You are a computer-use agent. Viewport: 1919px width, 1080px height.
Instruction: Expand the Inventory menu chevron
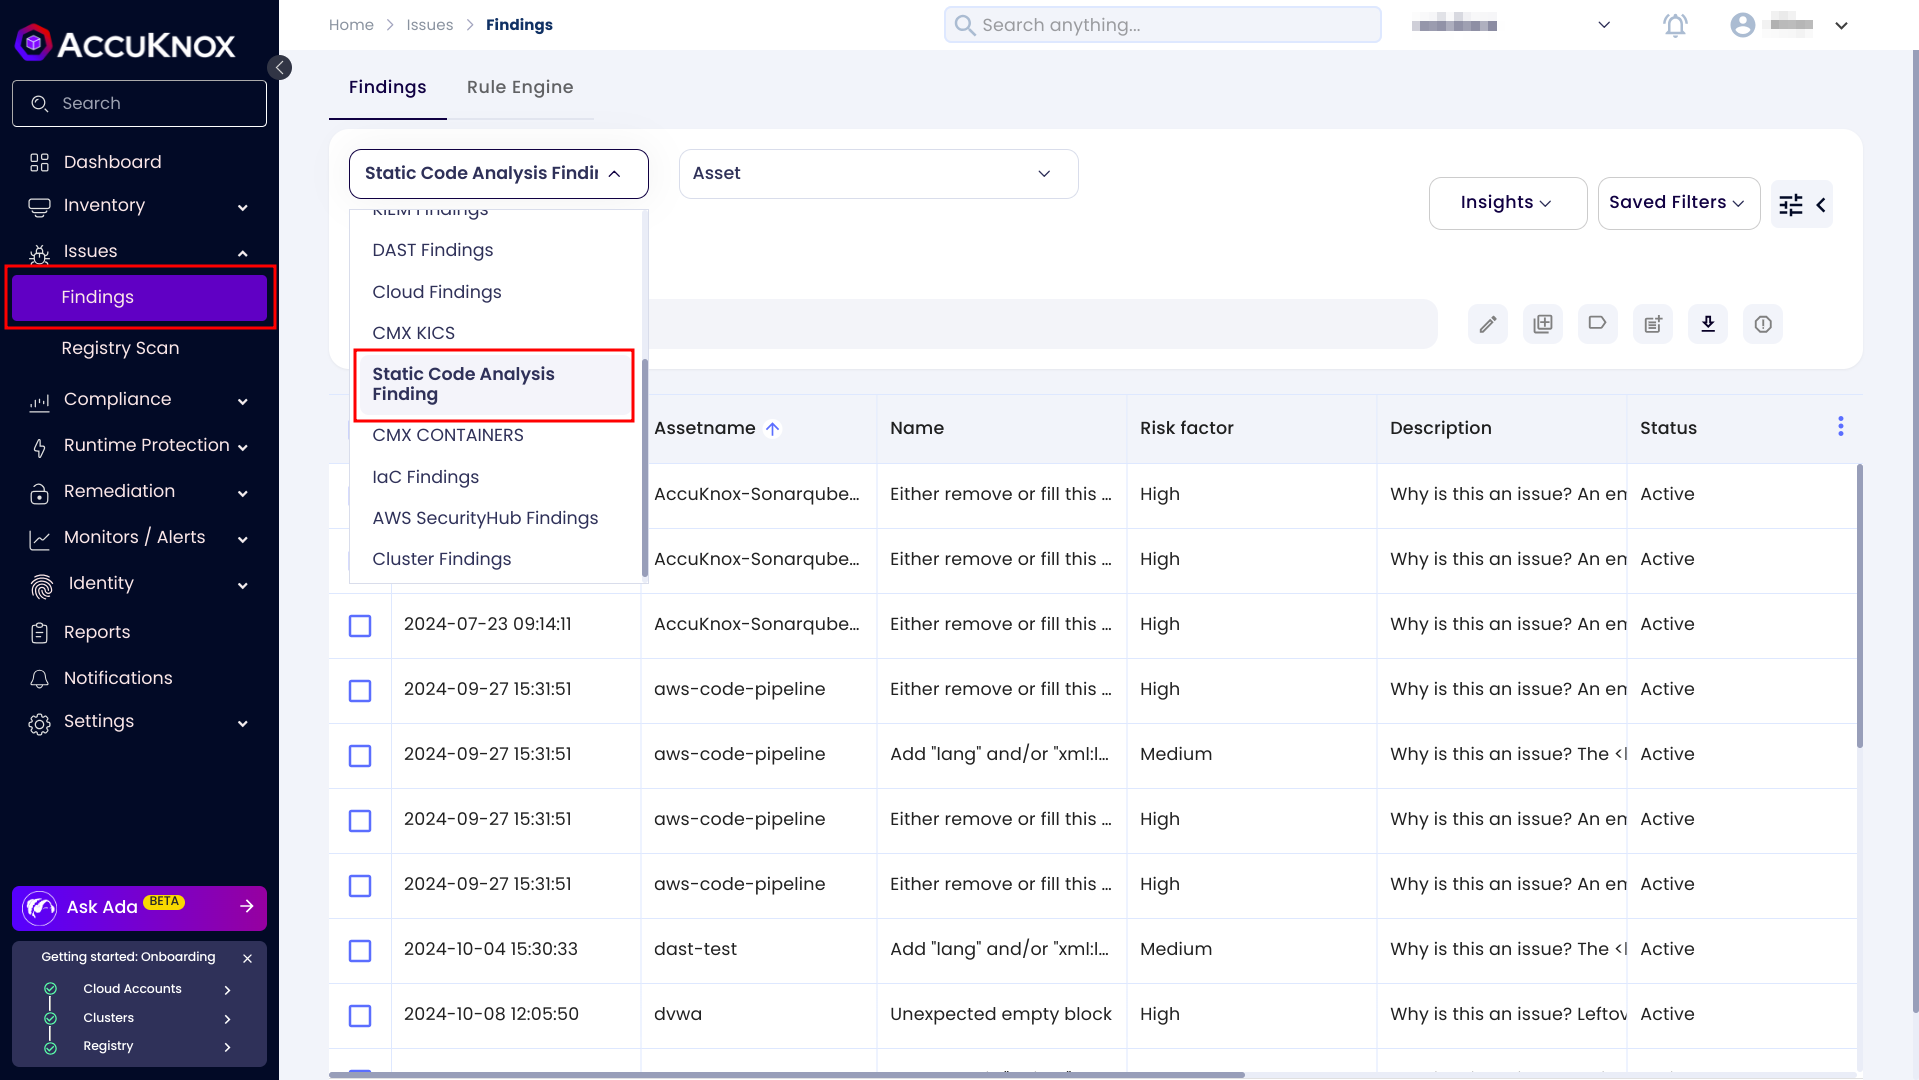(x=242, y=207)
